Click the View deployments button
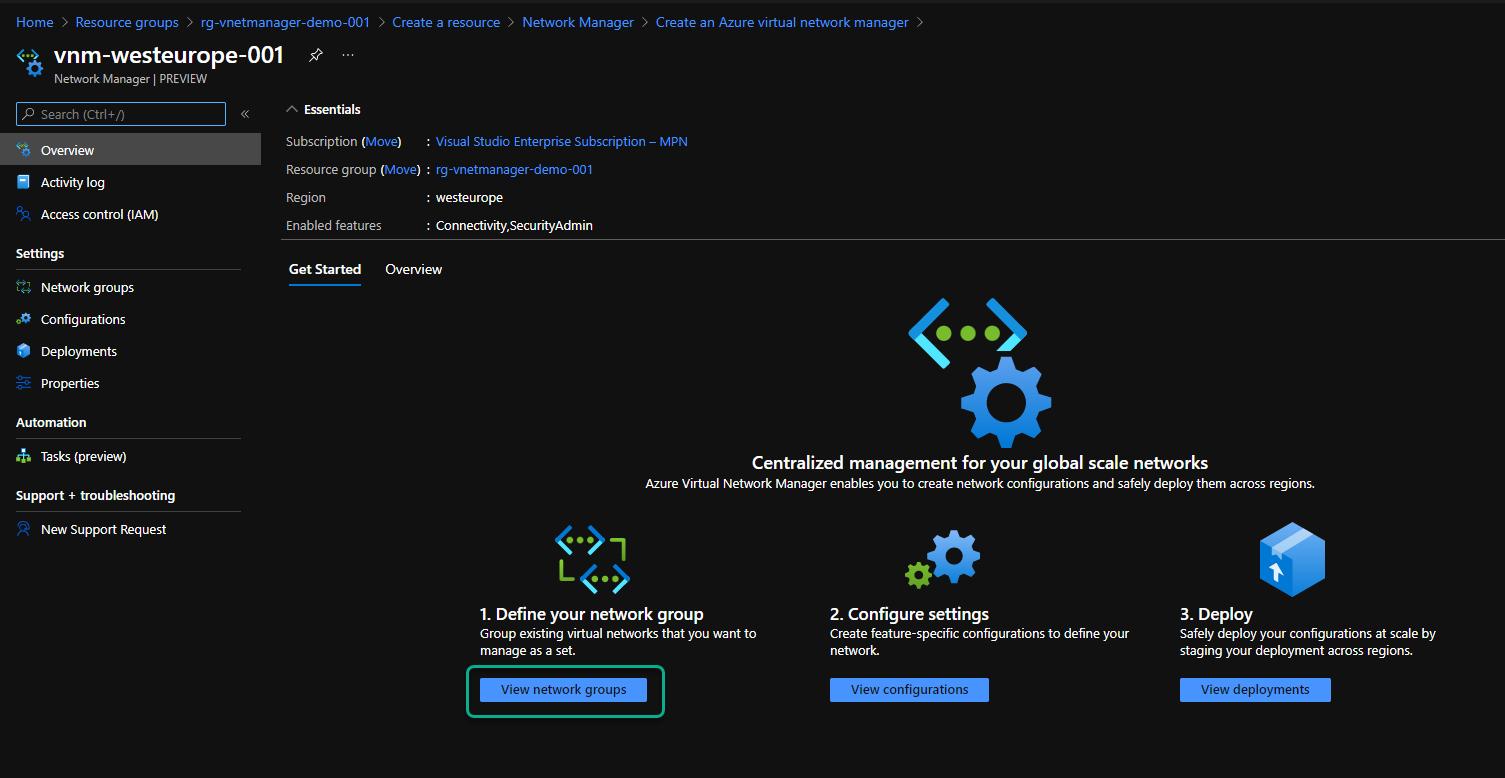The width and height of the screenshot is (1505, 778). [1255, 689]
